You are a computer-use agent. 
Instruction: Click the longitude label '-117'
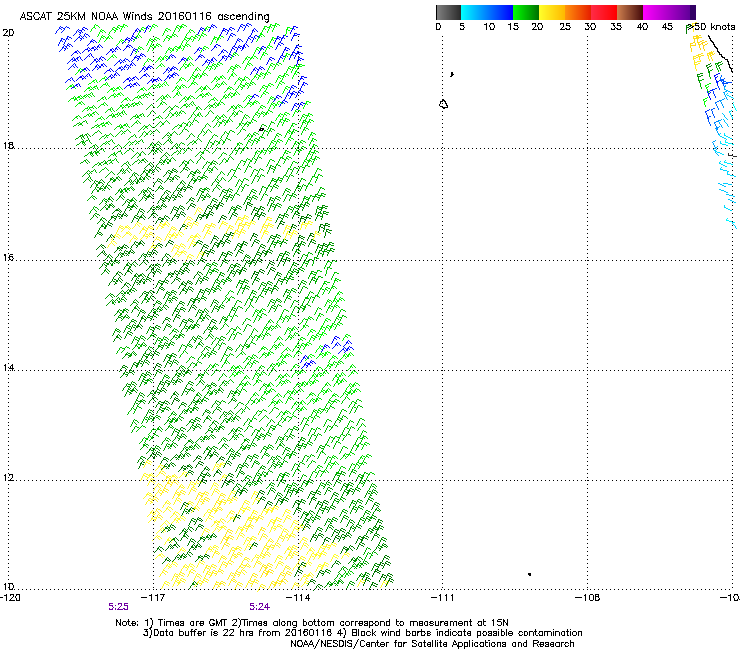154,597
